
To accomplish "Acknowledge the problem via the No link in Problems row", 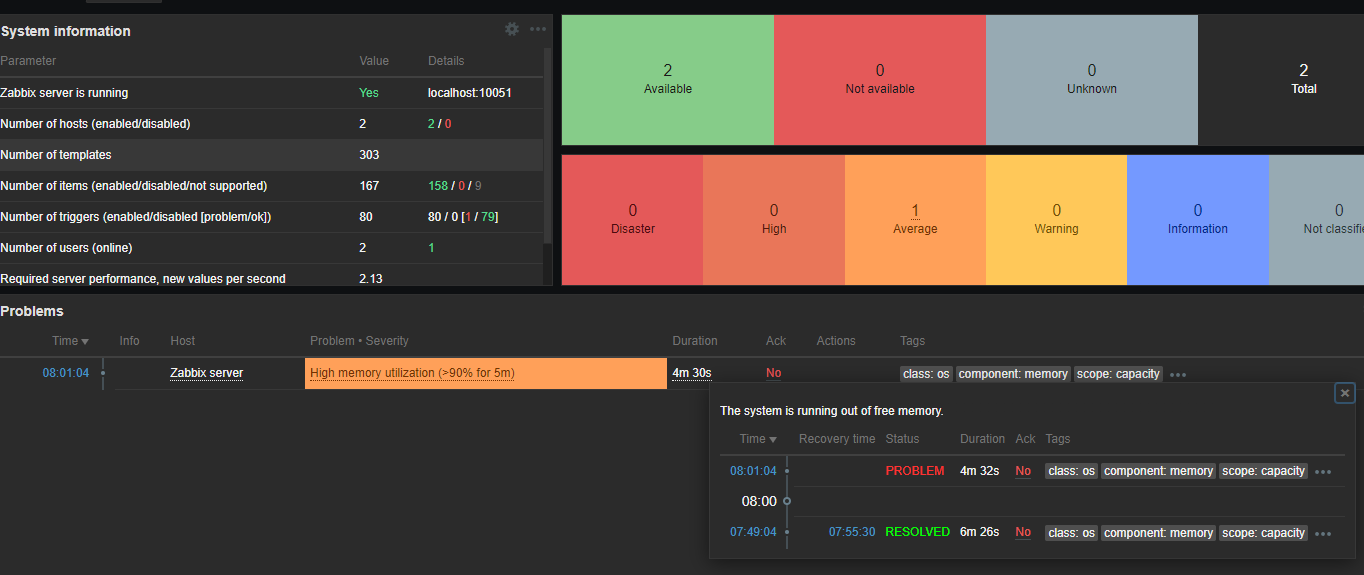I will (x=773, y=373).
